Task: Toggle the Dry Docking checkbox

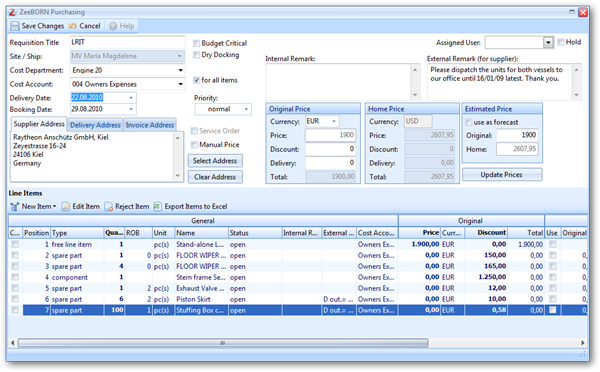Action: [196, 55]
